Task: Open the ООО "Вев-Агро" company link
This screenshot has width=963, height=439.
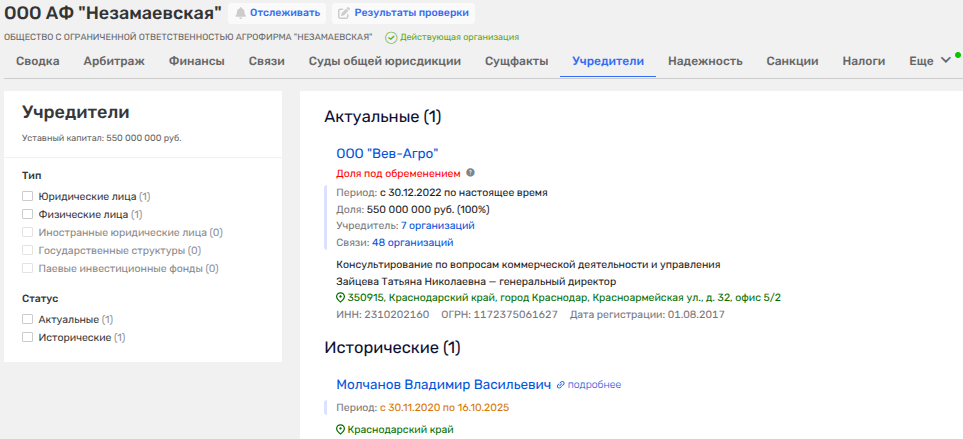Action: pyautogui.click(x=388, y=153)
